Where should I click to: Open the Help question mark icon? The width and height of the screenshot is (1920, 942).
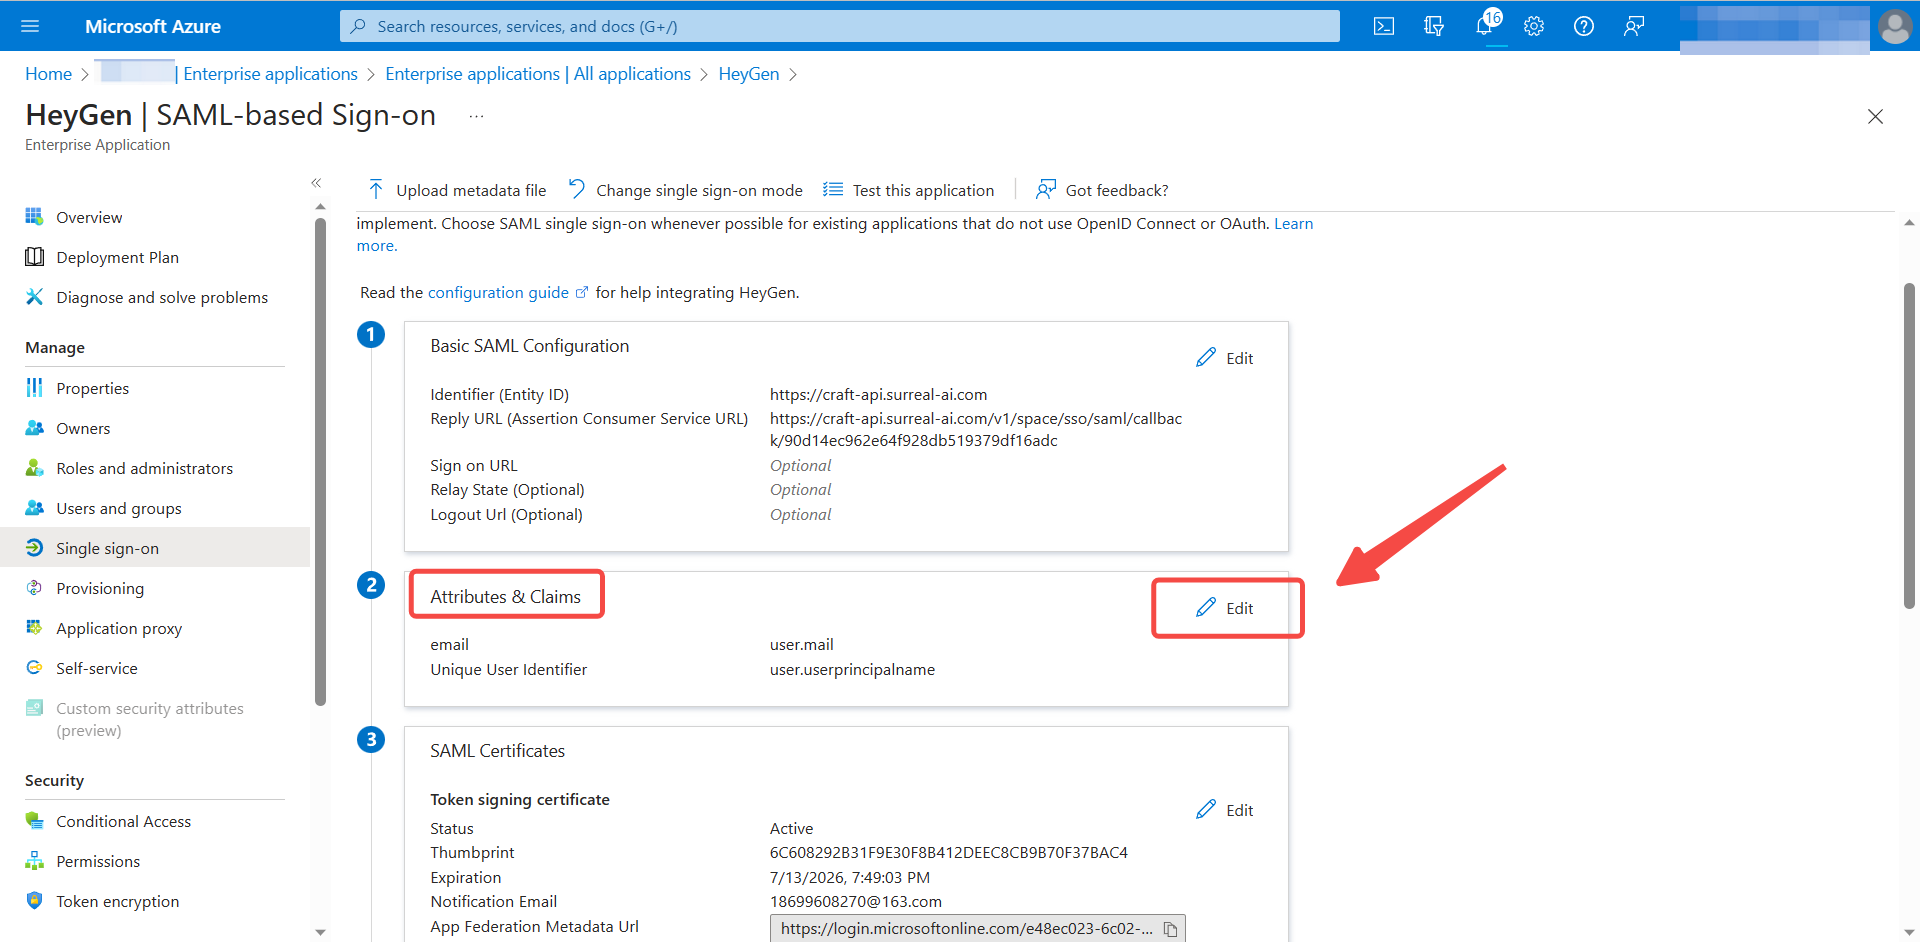[1584, 26]
